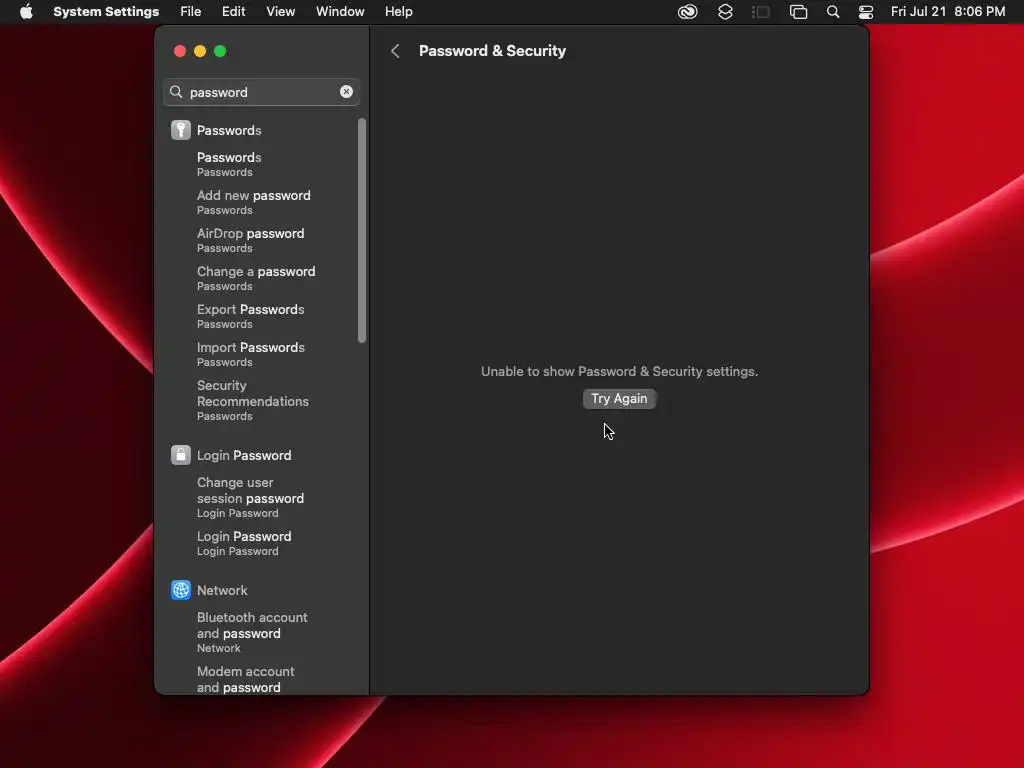Open the layers stack menu bar icon
This screenshot has width=1024, height=768.
pyautogui.click(x=725, y=12)
